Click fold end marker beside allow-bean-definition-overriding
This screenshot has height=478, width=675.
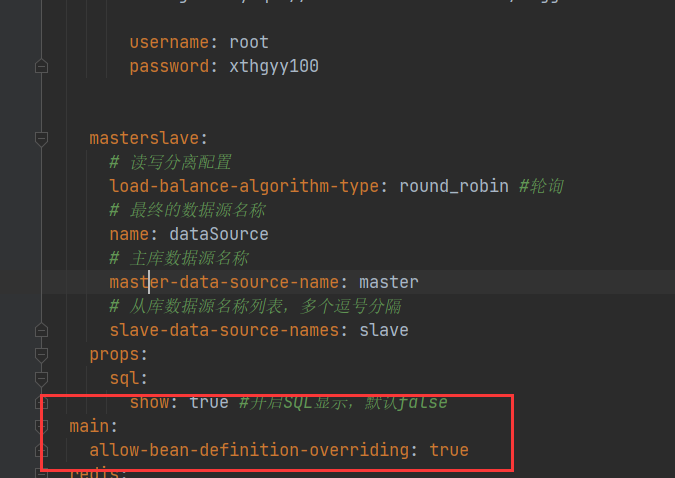(41, 450)
